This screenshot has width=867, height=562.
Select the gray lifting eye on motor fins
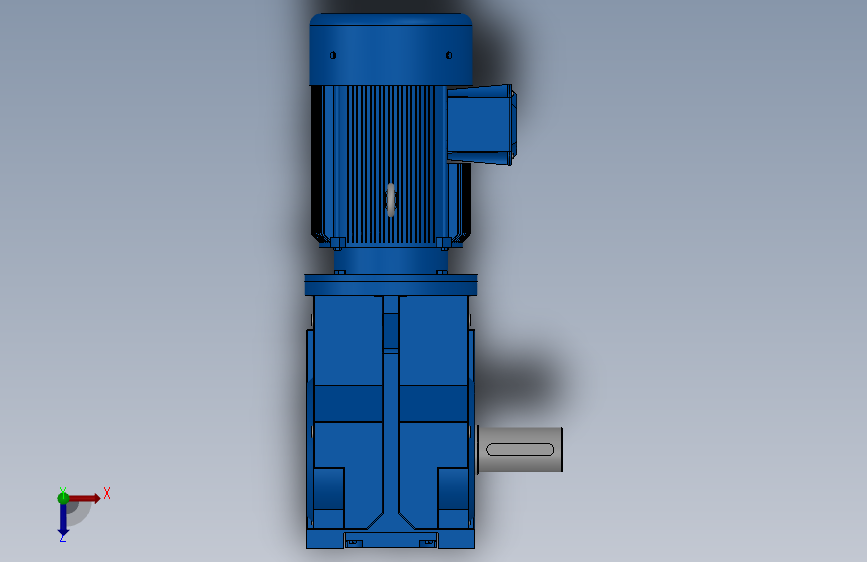[391, 200]
